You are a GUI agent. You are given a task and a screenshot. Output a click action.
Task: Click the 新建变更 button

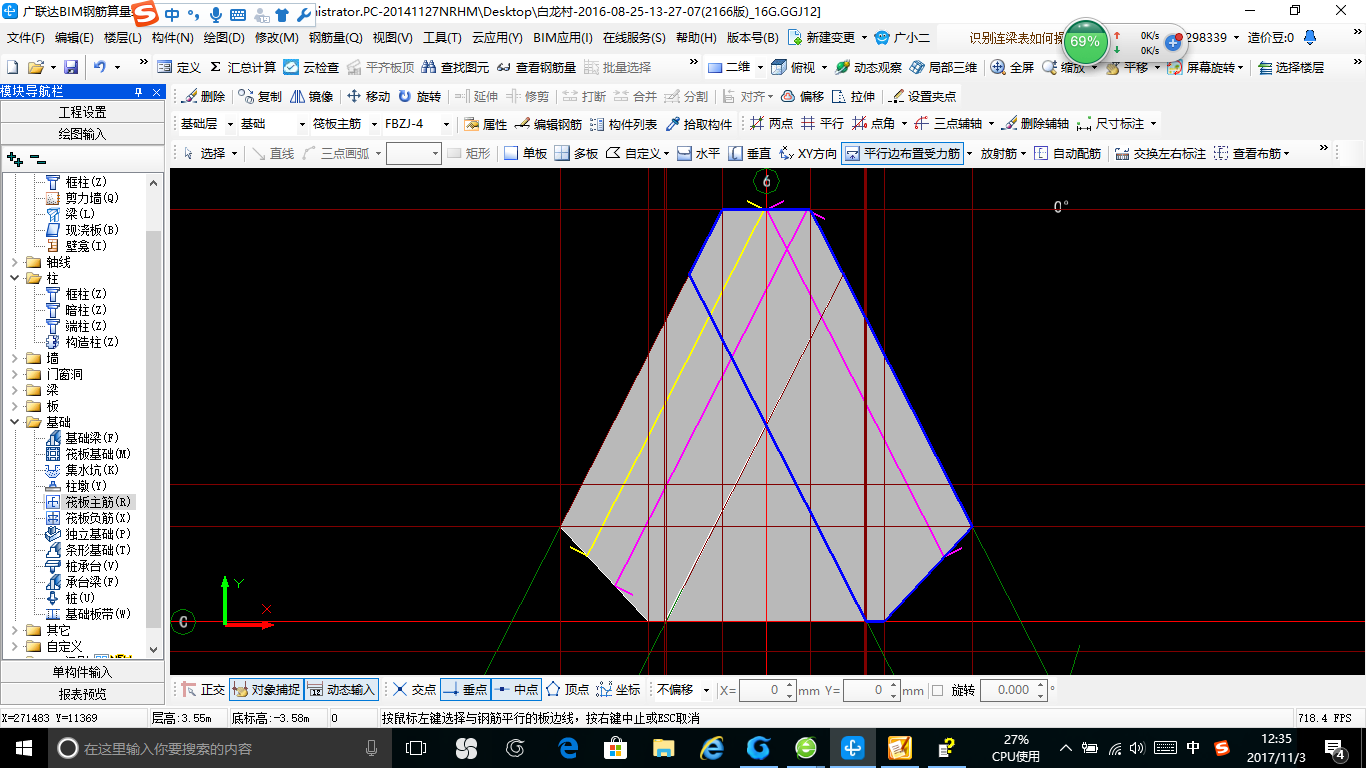824,38
